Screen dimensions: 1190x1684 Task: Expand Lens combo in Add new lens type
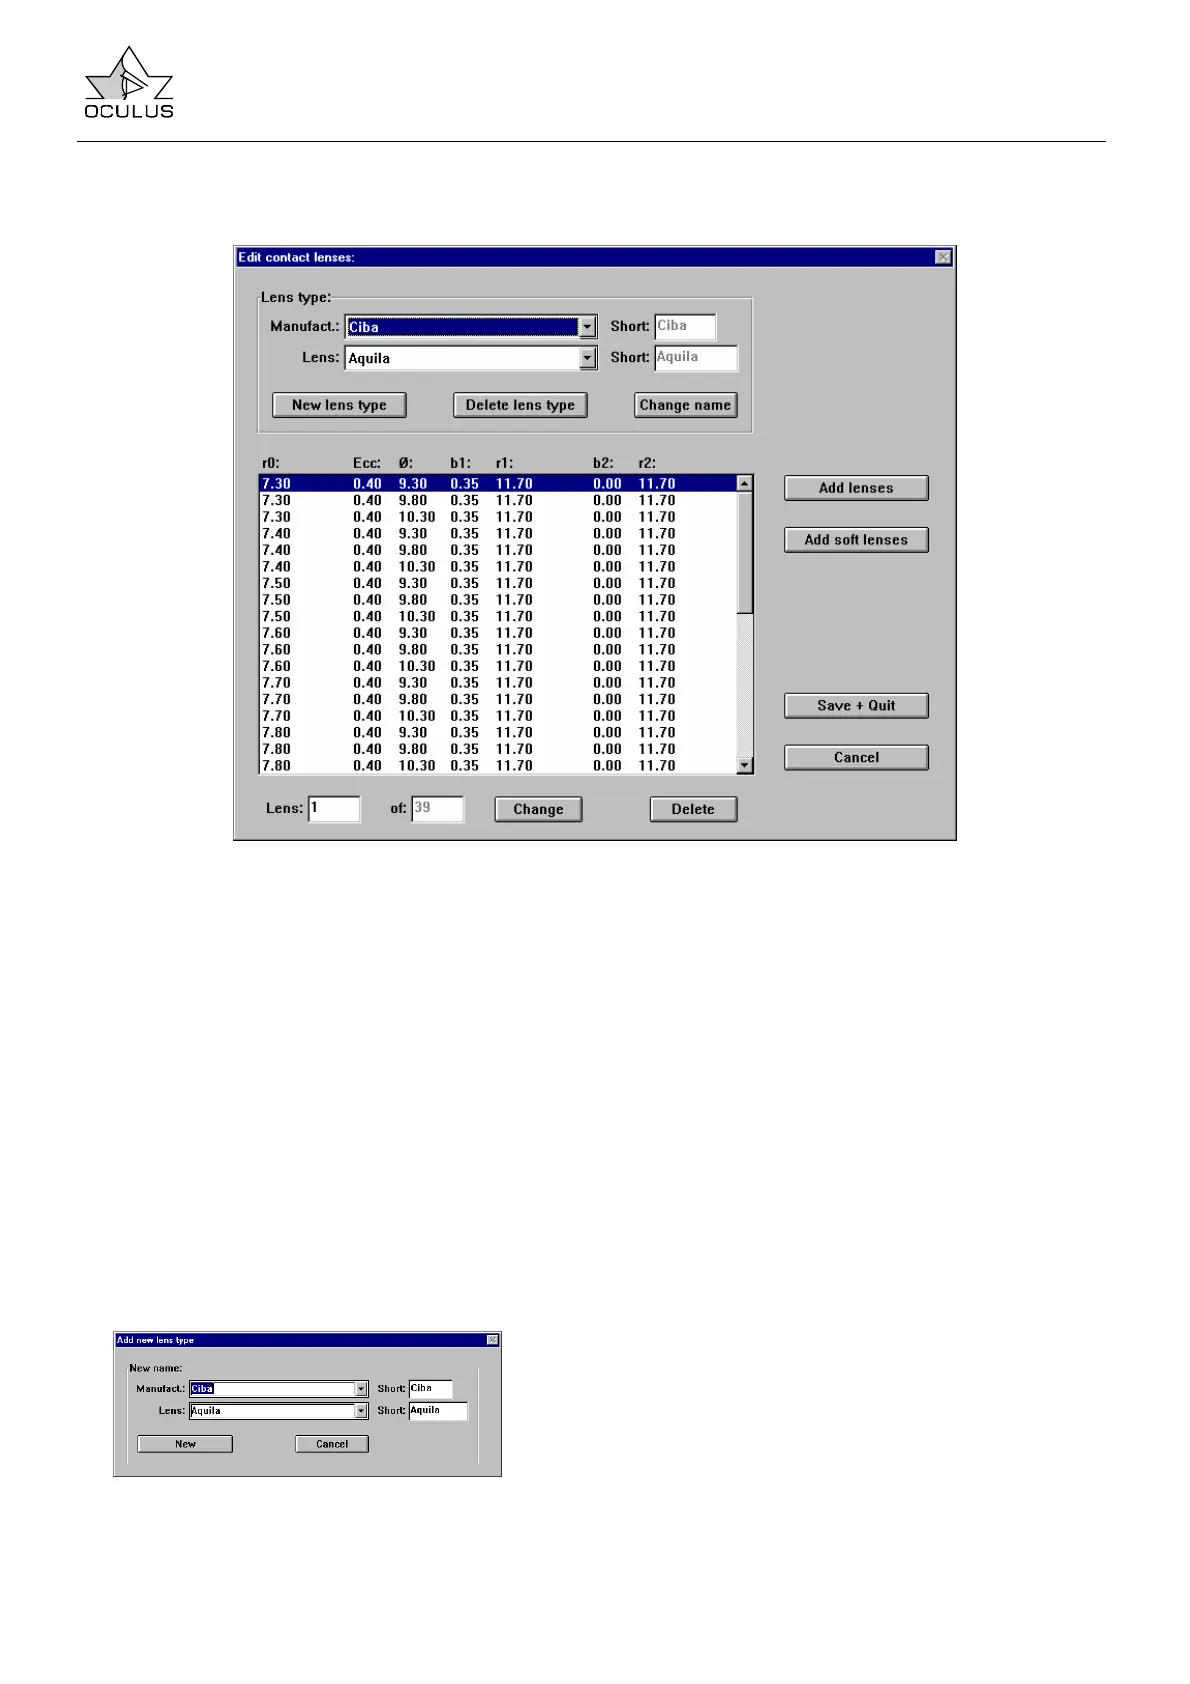tap(361, 1411)
